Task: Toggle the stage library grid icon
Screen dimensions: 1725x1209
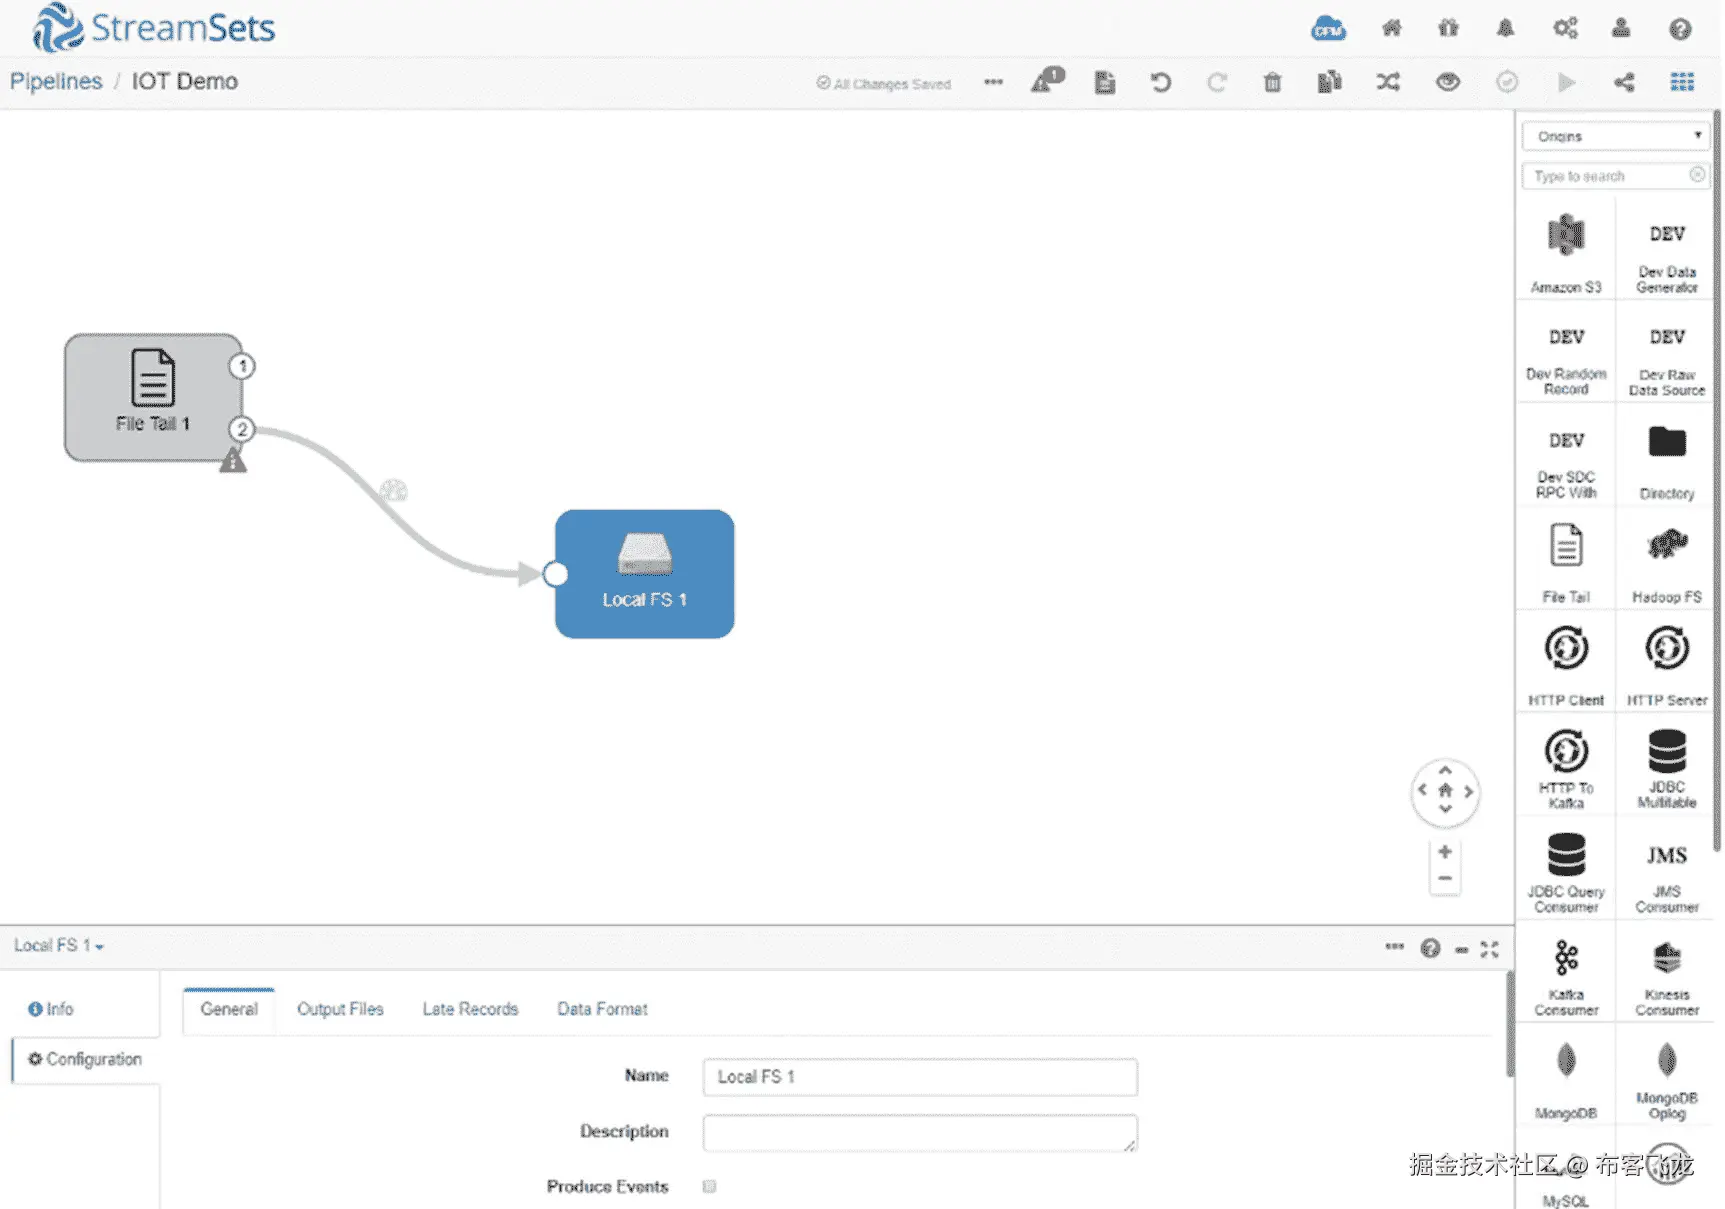Action: pyautogui.click(x=1682, y=82)
